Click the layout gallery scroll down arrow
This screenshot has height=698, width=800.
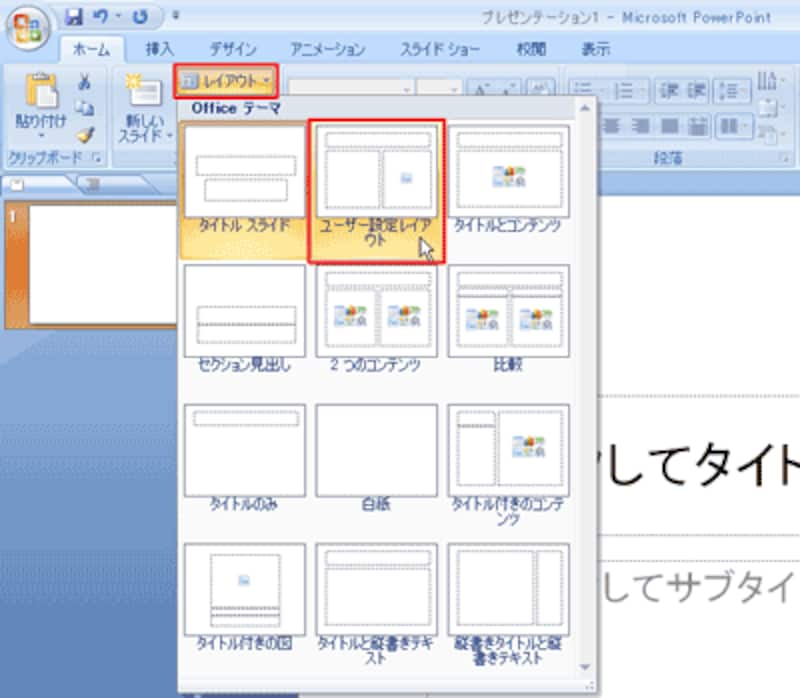tap(585, 668)
